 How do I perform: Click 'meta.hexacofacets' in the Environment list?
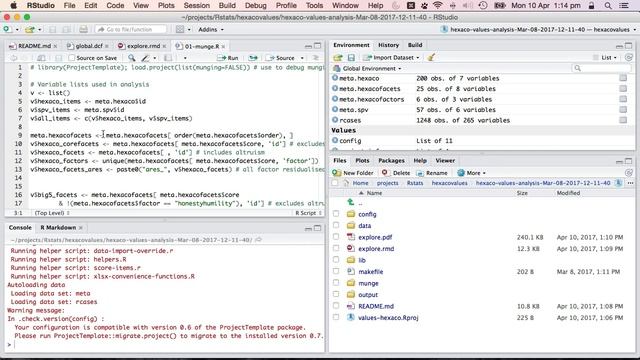[x=369, y=89]
